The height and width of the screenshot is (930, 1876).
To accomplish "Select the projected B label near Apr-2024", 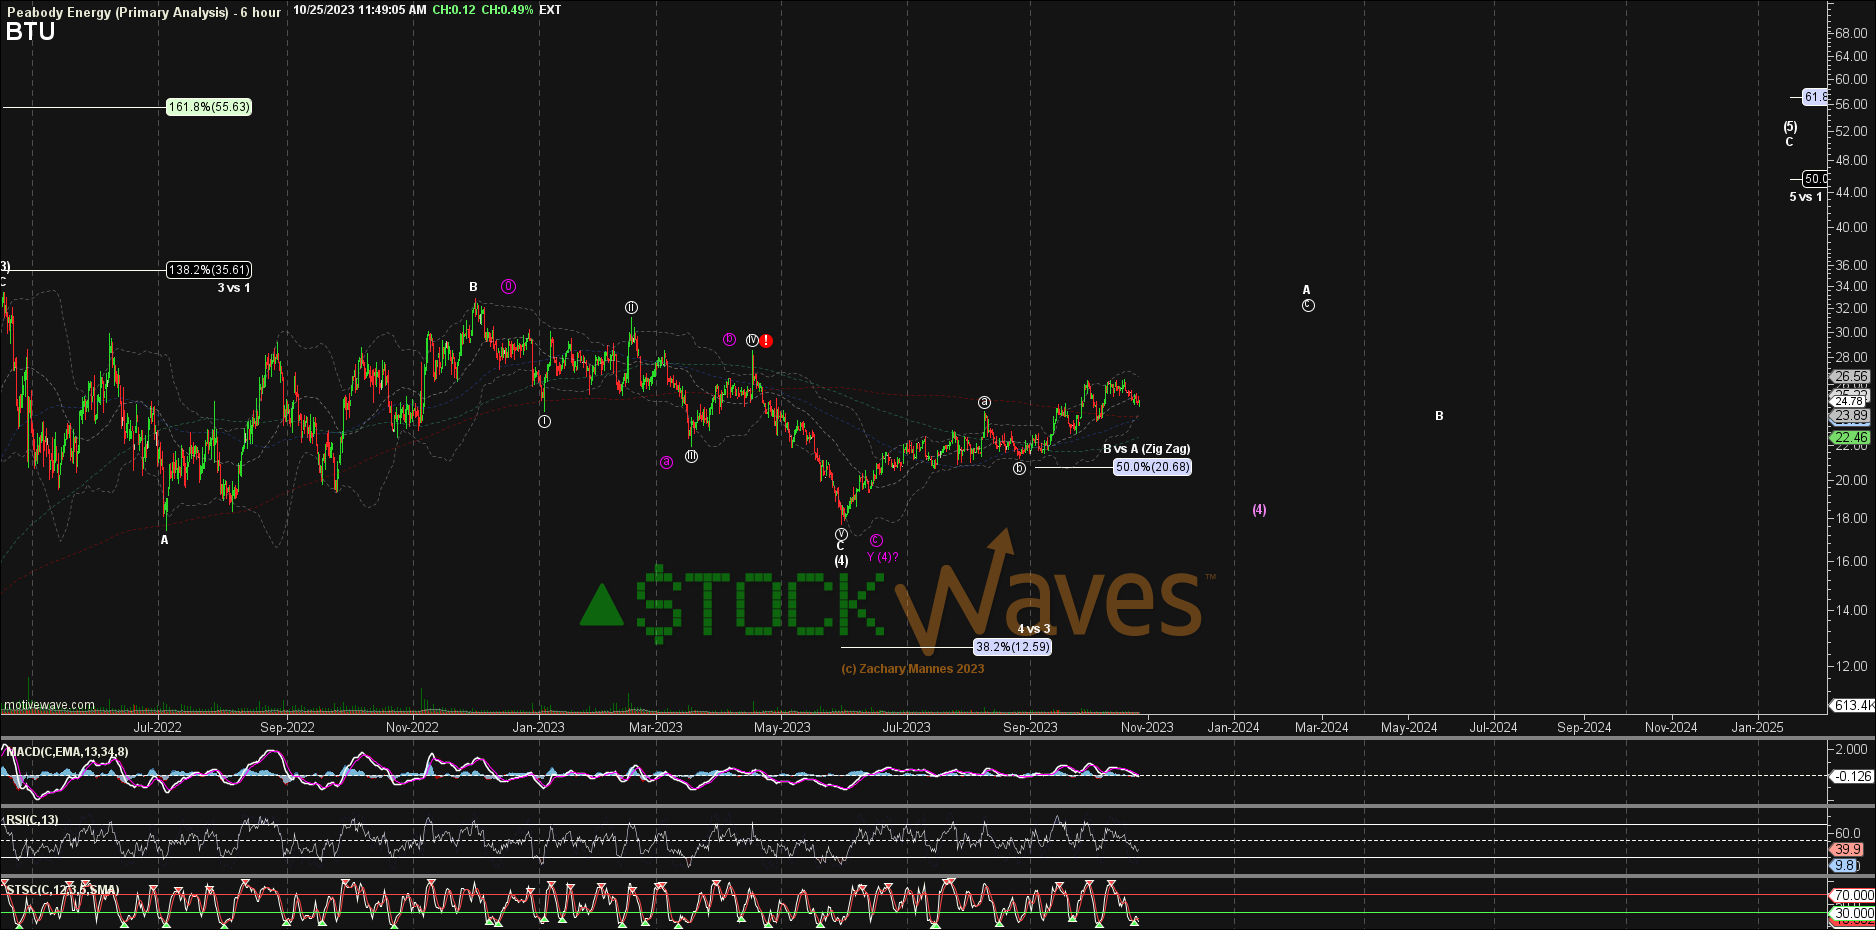I will 1439,416.
